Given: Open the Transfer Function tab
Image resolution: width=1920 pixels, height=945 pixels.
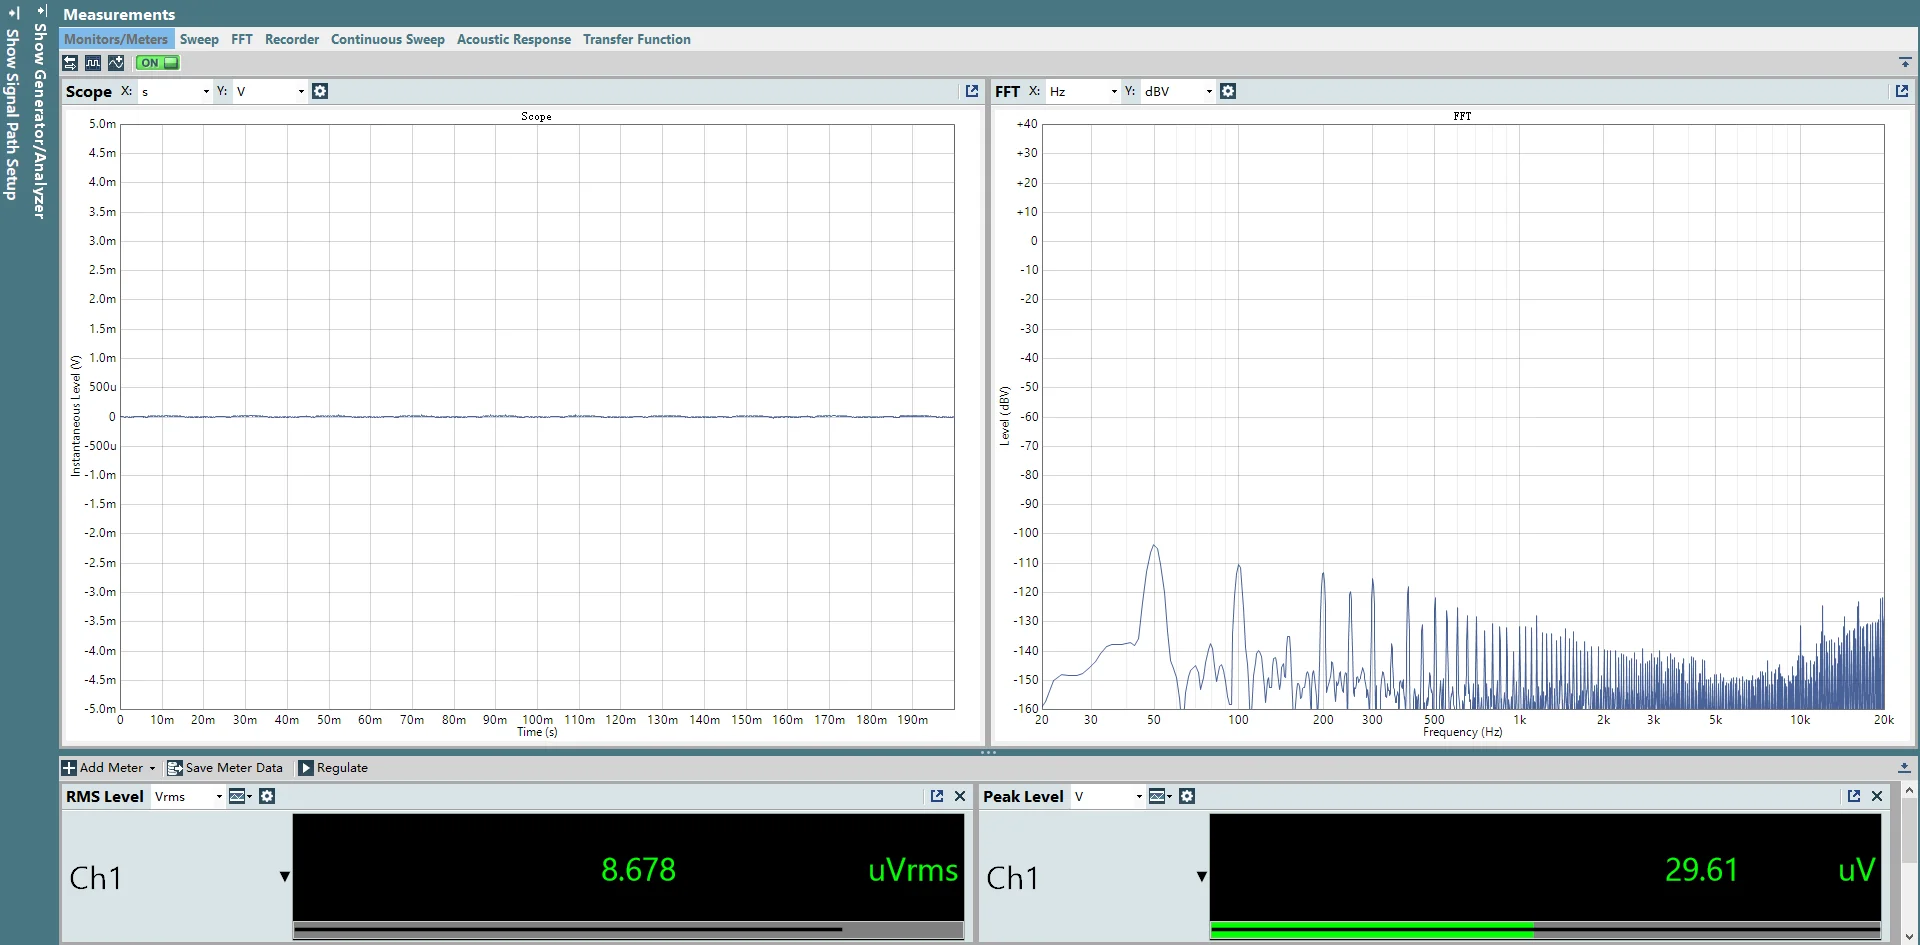Looking at the screenshot, I should [637, 39].
